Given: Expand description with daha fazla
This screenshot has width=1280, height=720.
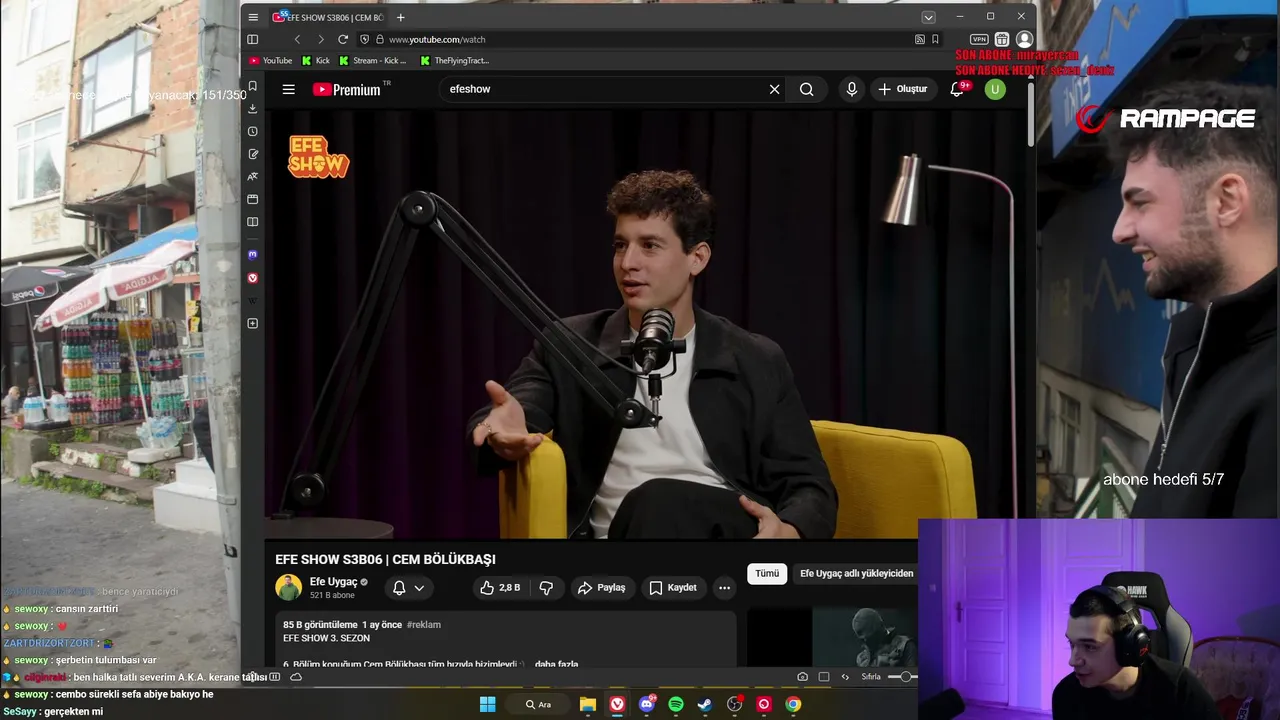Looking at the screenshot, I should [556, 664].
